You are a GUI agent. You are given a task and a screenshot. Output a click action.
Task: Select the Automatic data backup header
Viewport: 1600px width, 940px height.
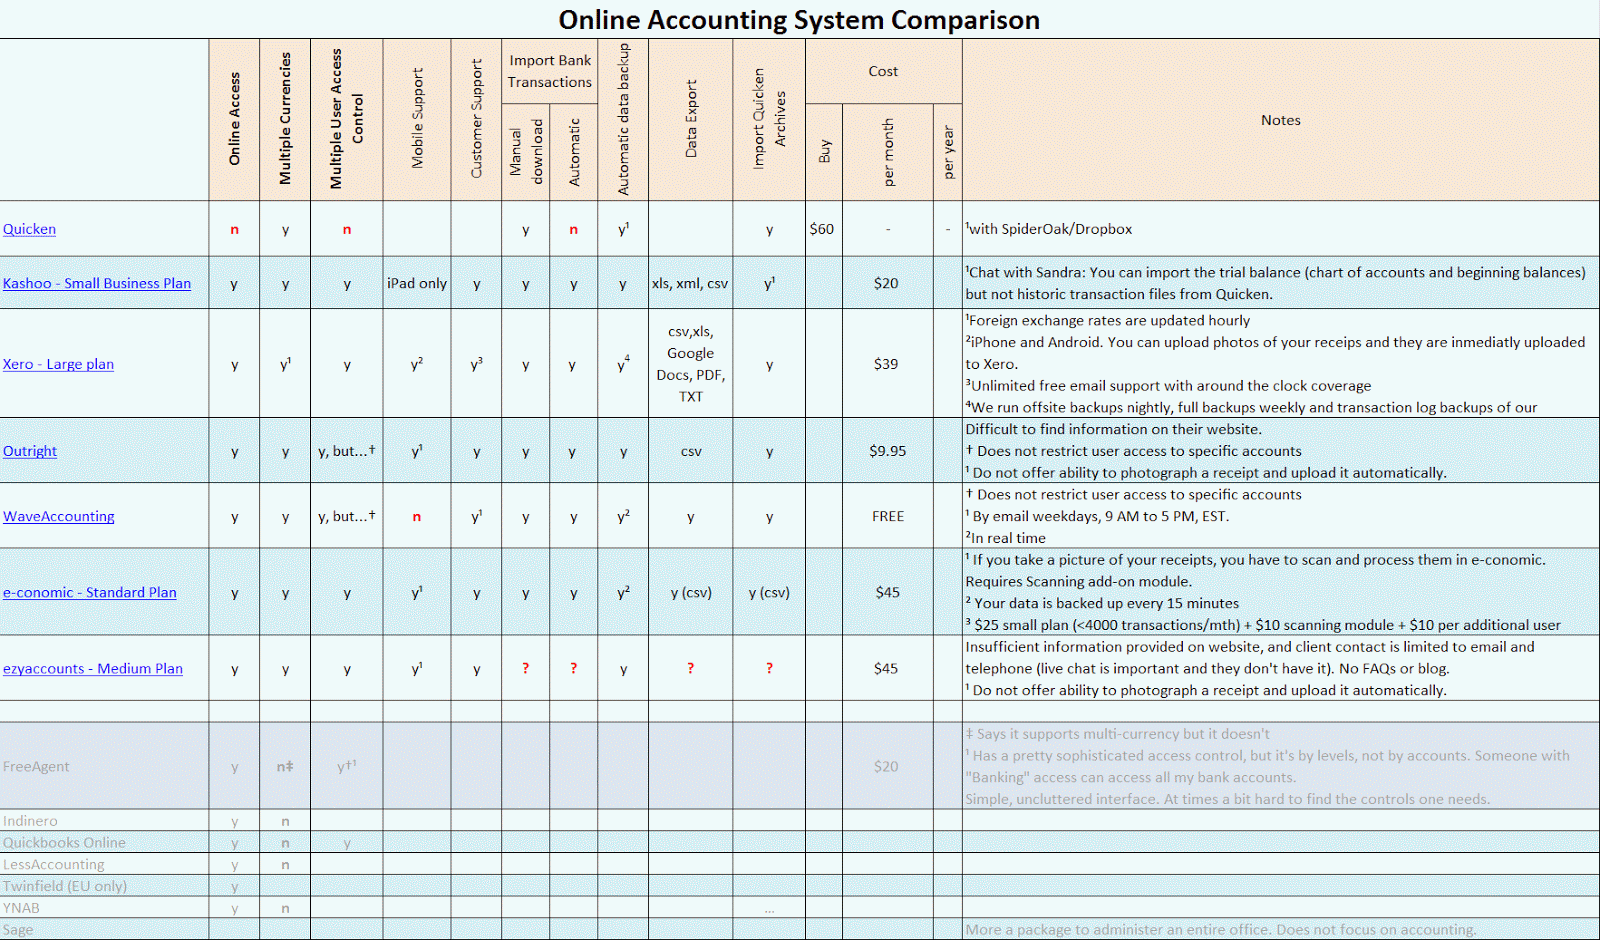pyautogui.click(x=624, y=119)
